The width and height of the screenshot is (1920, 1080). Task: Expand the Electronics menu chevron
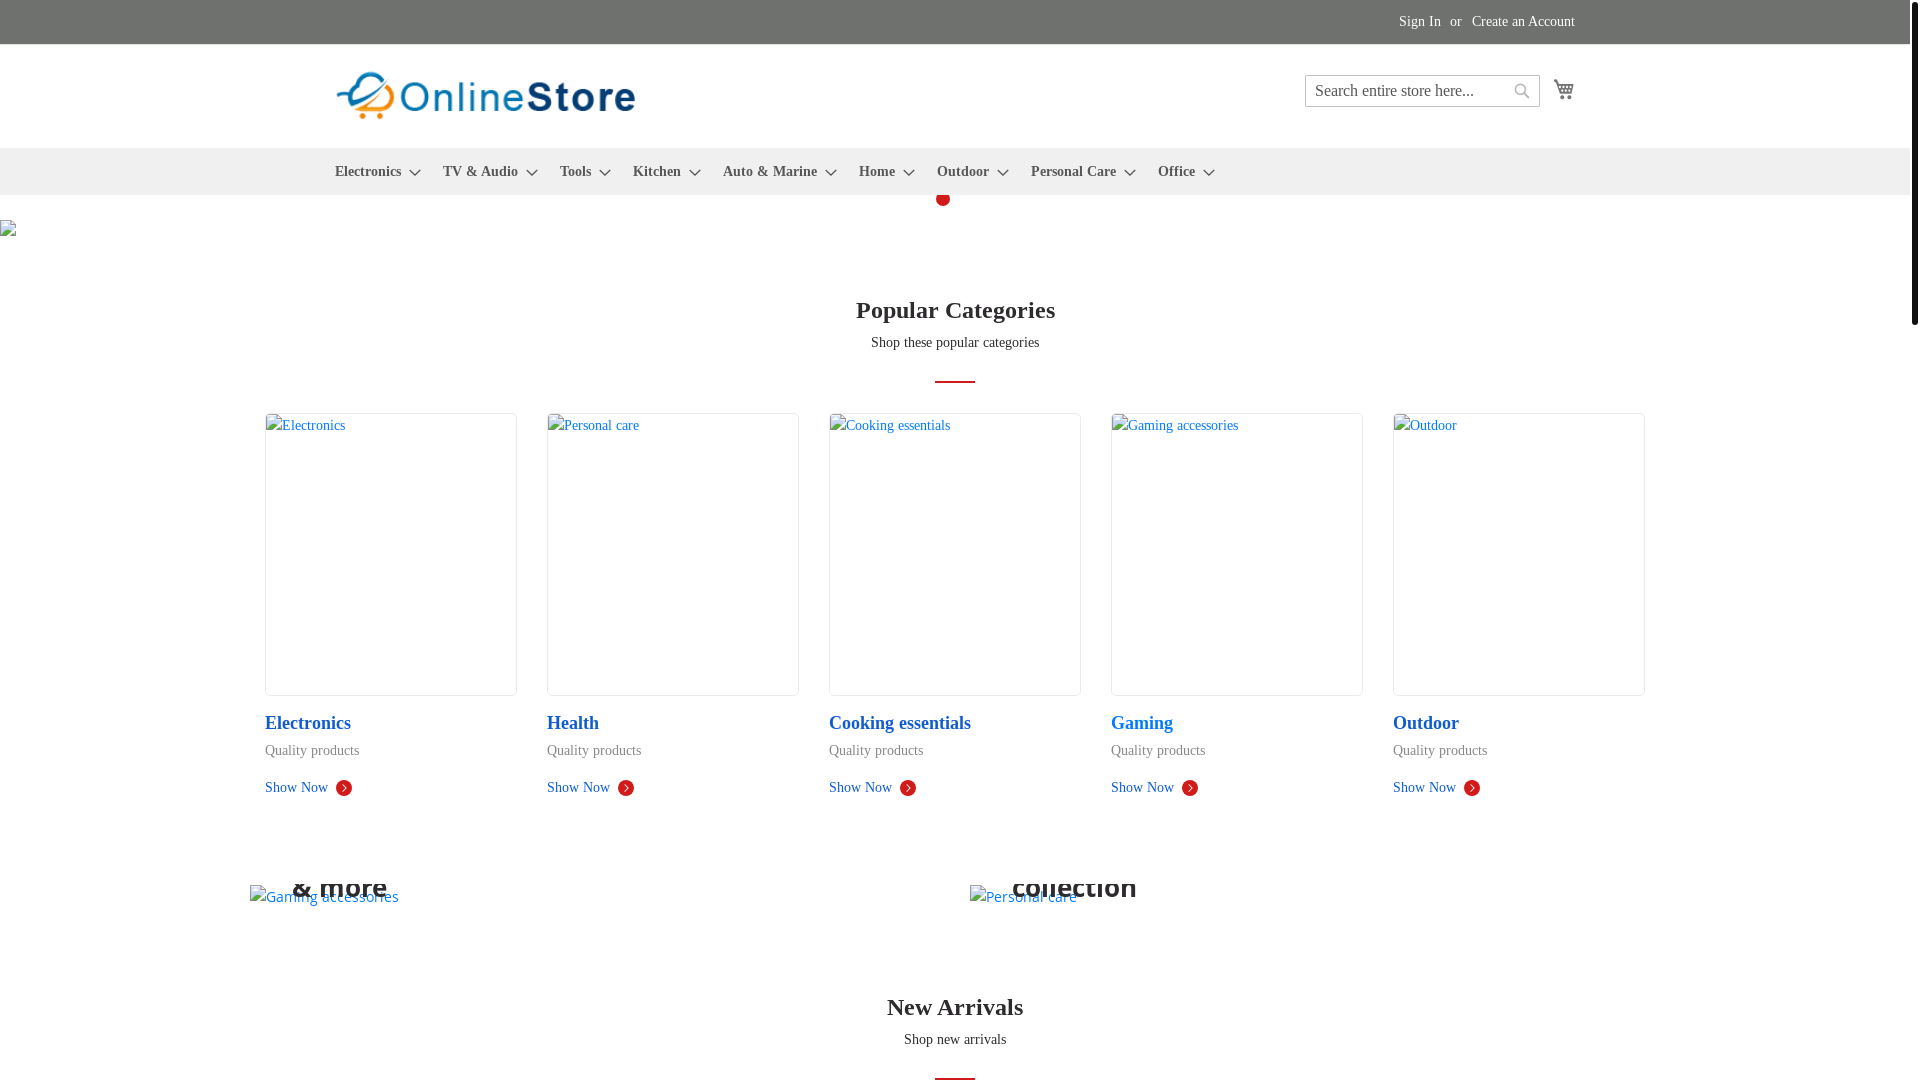click(415, 173)
